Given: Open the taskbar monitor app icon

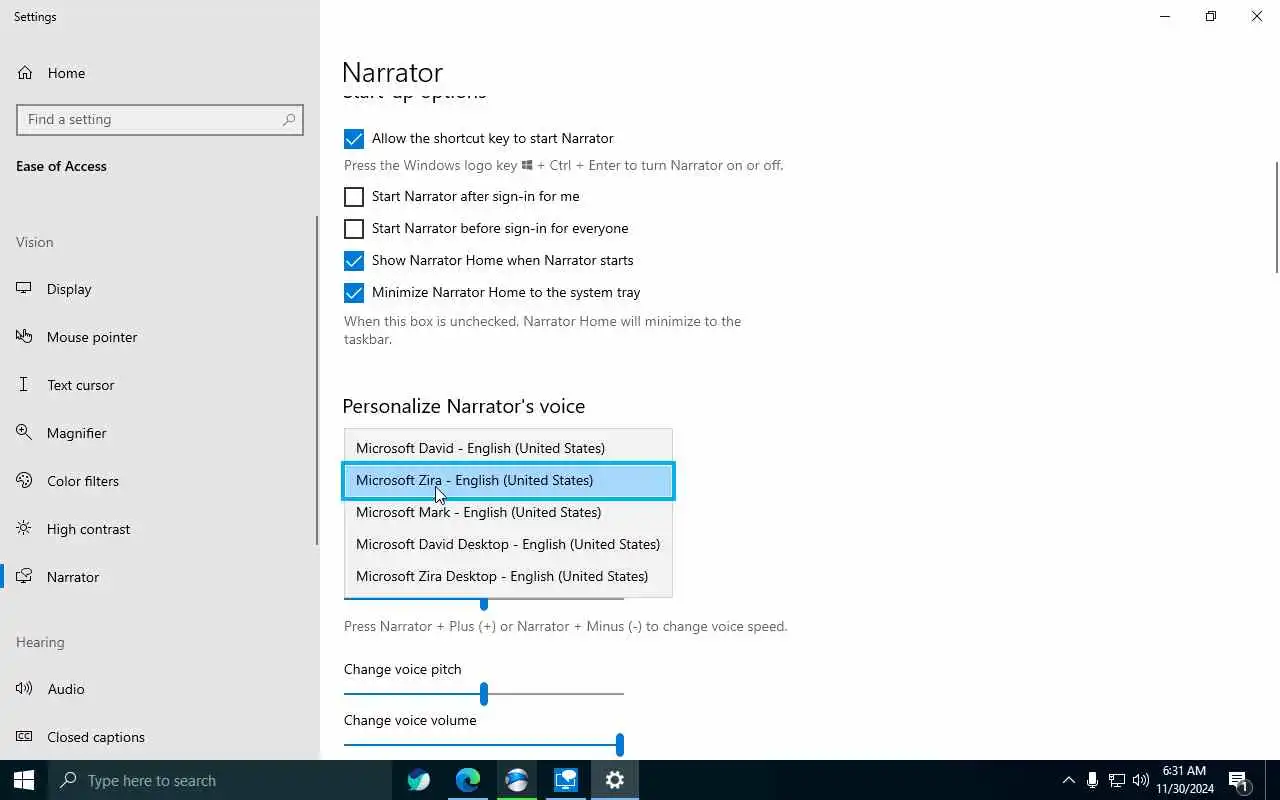Looking at the screenshot, I should coord(566,780).
